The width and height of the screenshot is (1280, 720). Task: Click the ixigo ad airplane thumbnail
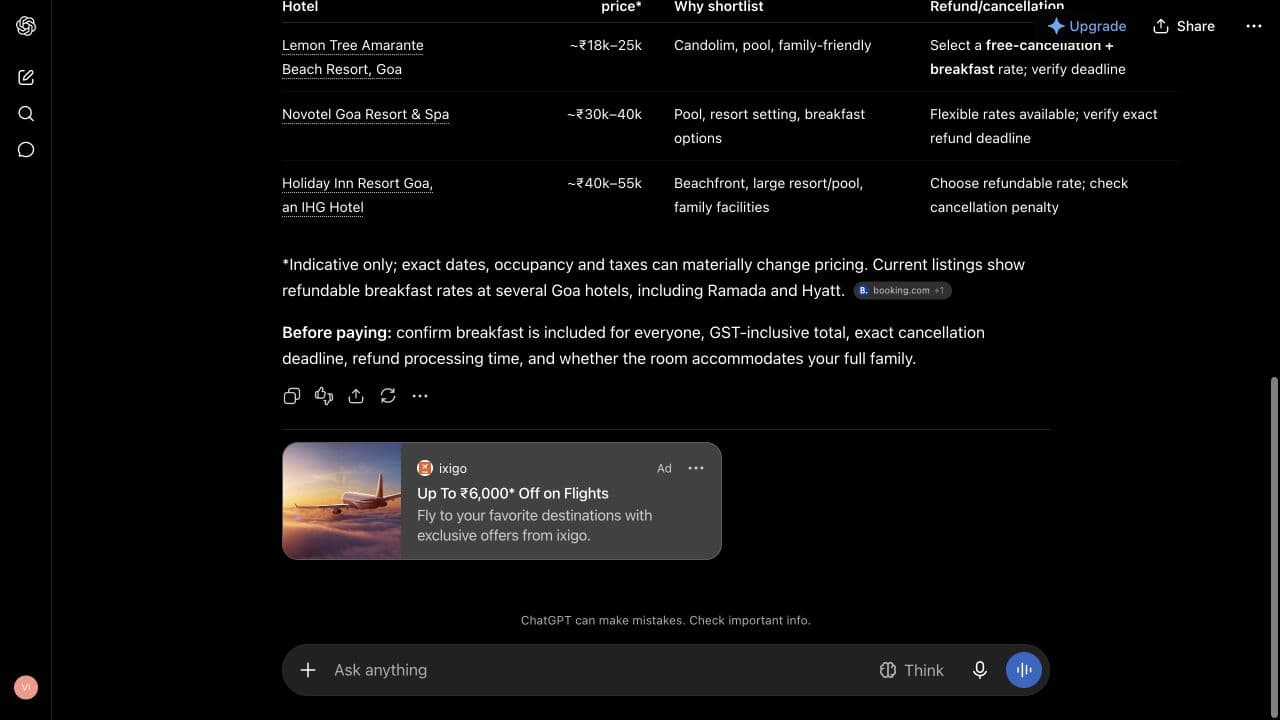342,501
